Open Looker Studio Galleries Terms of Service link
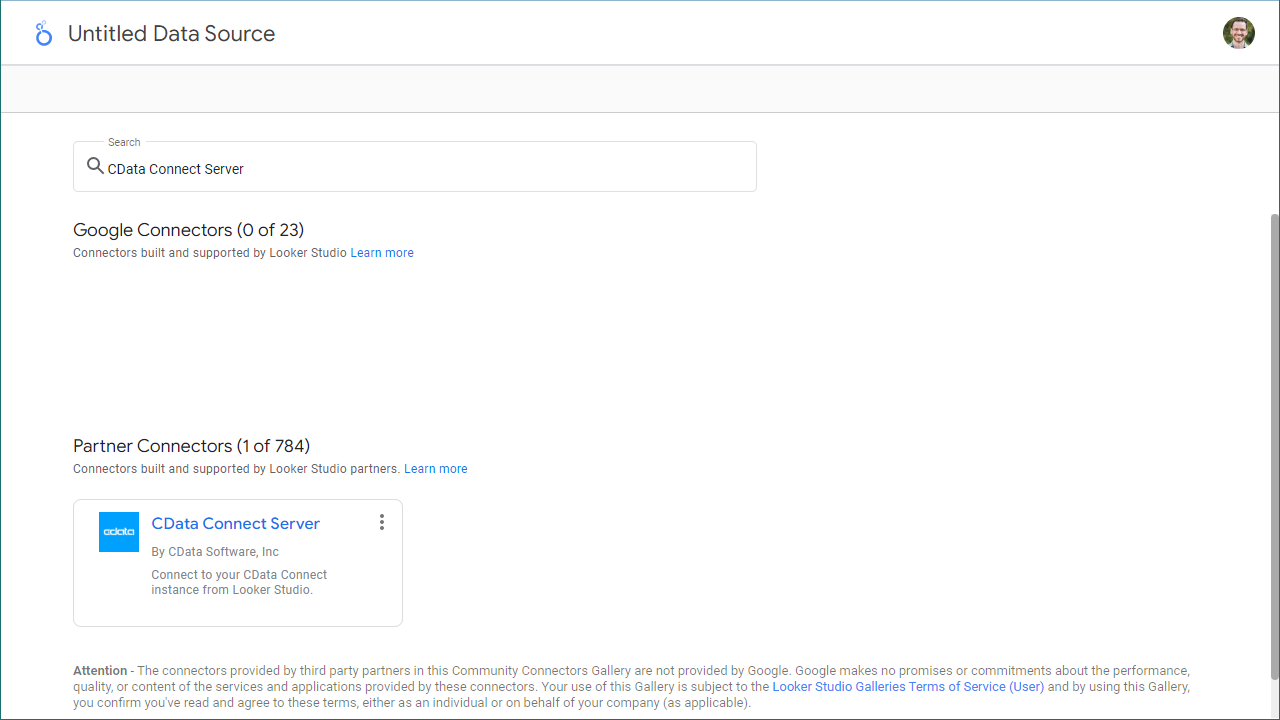 [x=908, y=687]
